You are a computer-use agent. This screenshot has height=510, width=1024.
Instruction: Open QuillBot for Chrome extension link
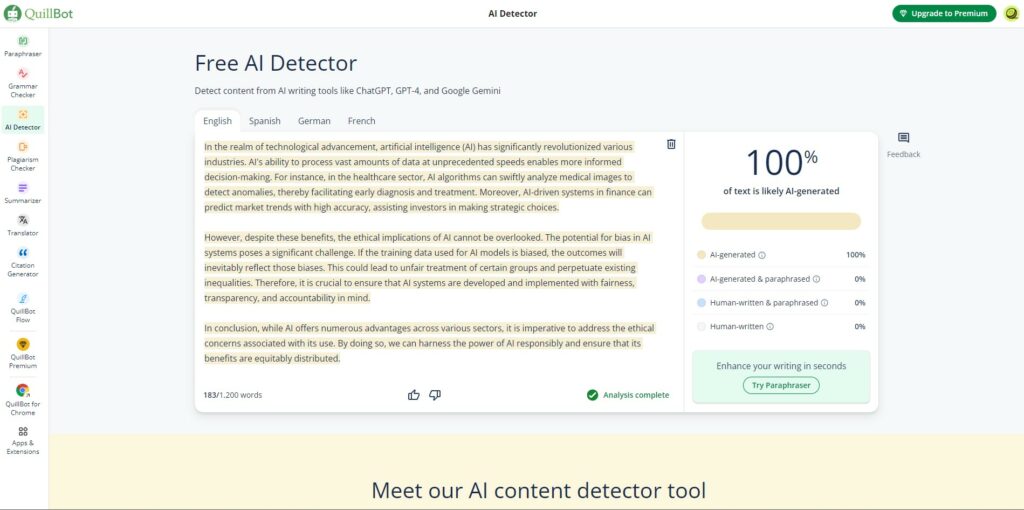[x=23, y=400]
